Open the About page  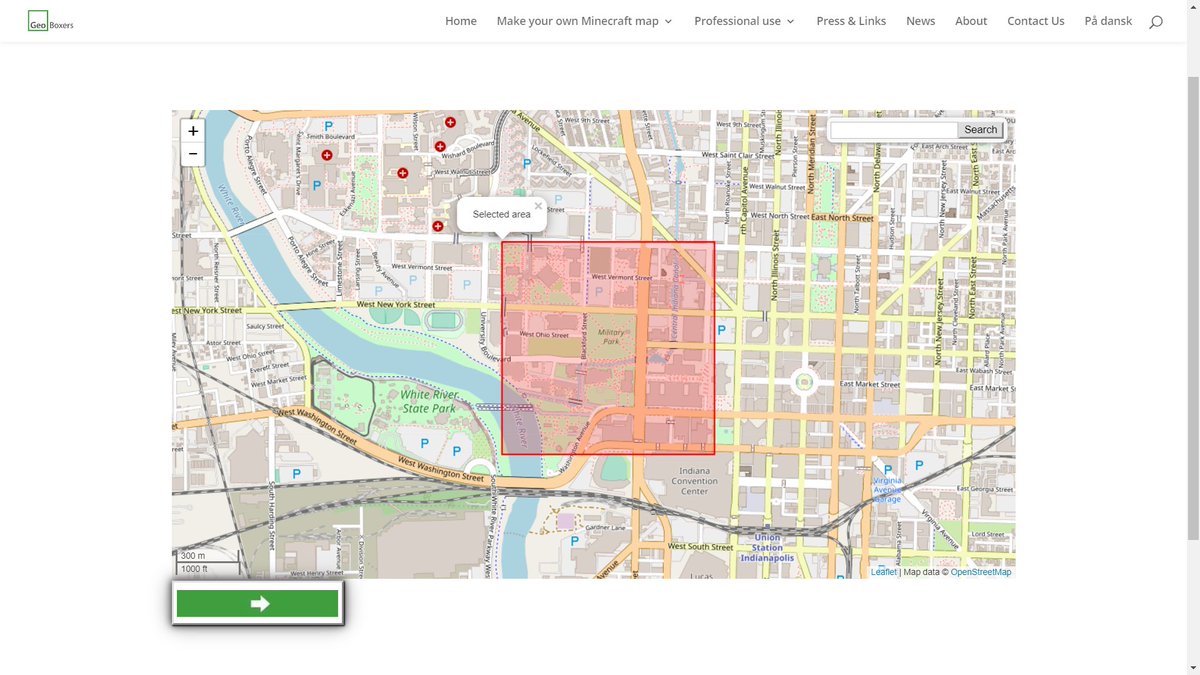[971, 21]
